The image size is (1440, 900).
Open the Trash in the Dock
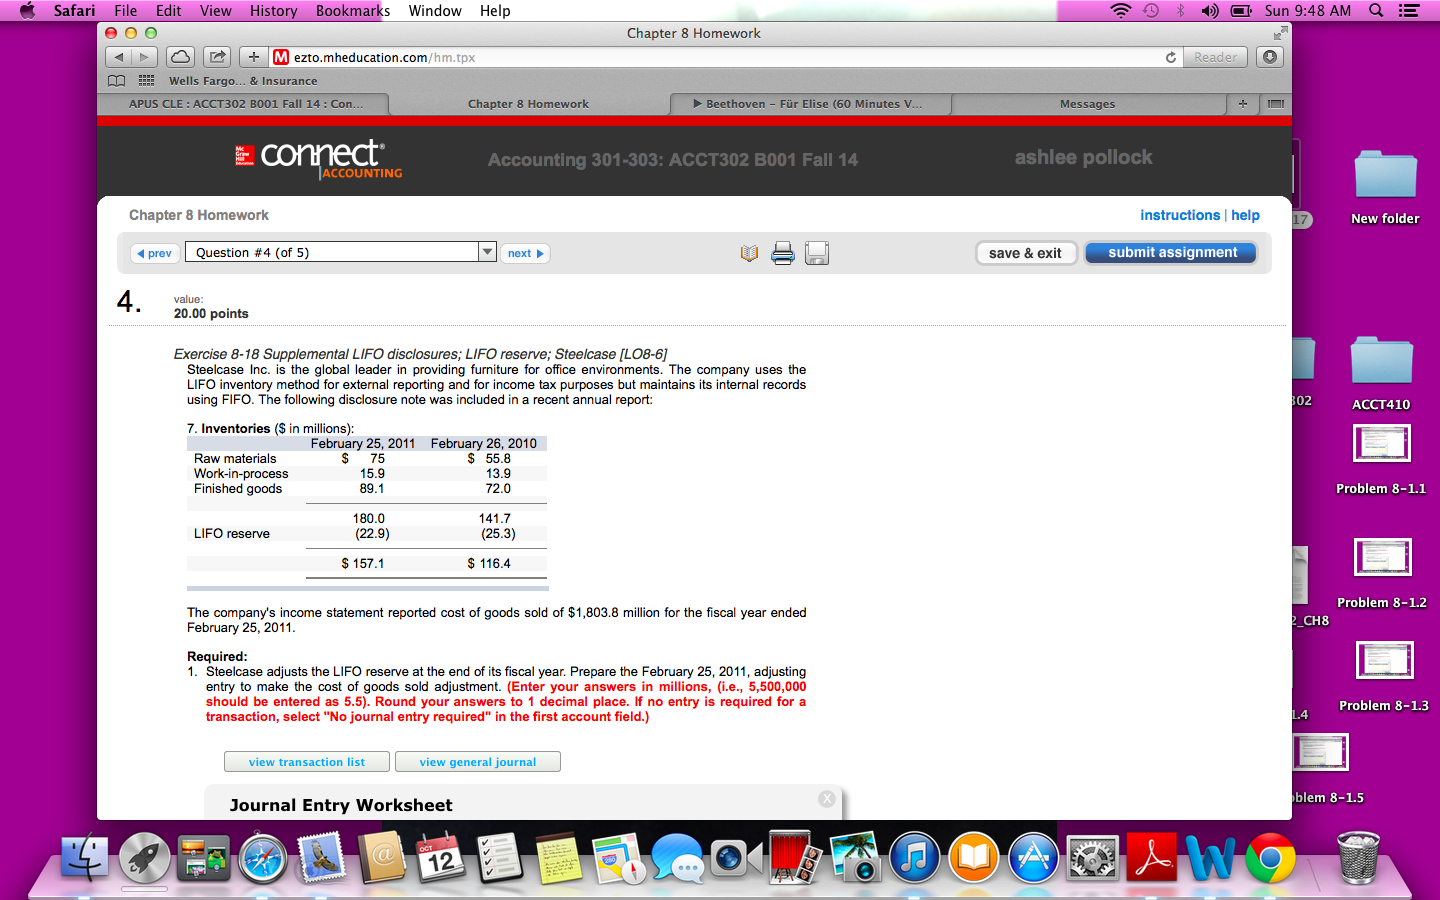pos(1358,858)
